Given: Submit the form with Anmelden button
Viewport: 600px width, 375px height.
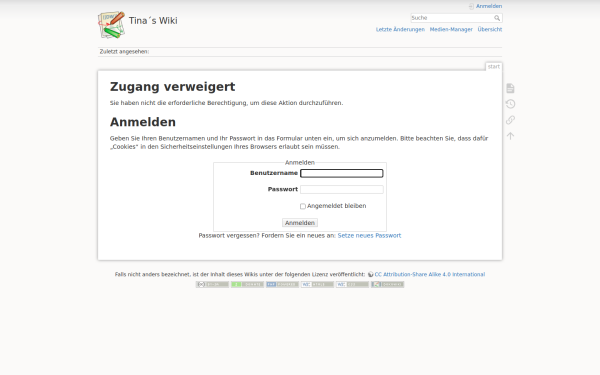Looking at the screenshot, I should (300, 223).
